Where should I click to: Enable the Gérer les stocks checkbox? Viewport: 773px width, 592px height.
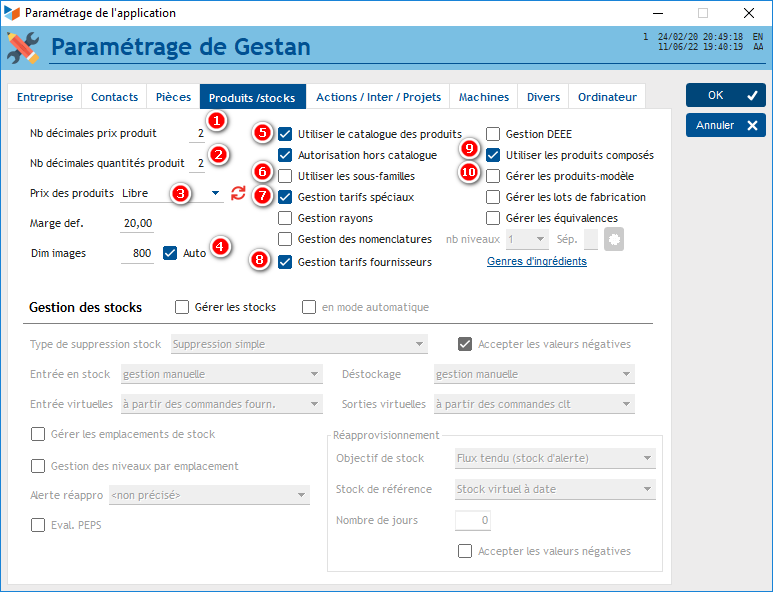[x=182, y=307]
